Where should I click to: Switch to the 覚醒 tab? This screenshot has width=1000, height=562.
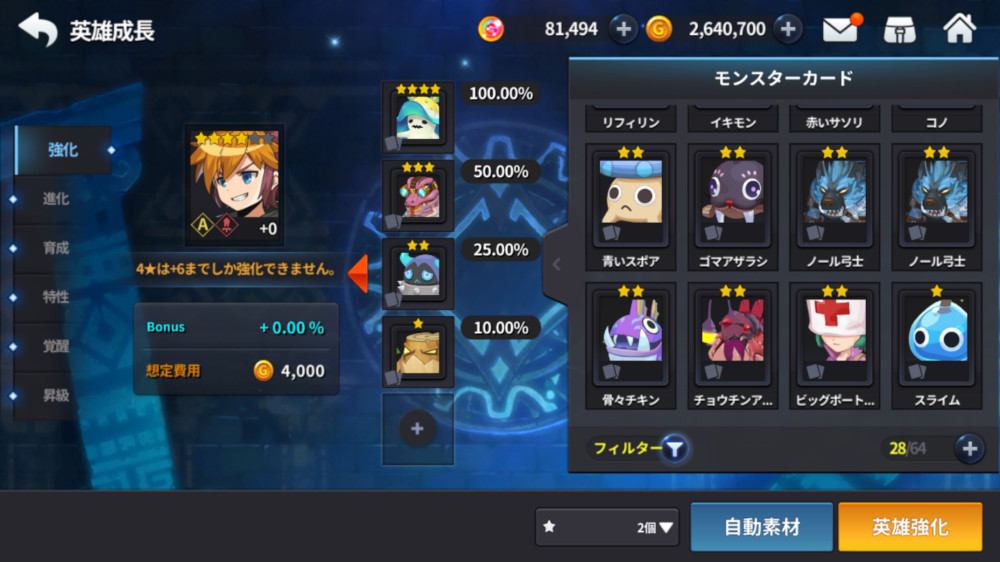point(56,346)
